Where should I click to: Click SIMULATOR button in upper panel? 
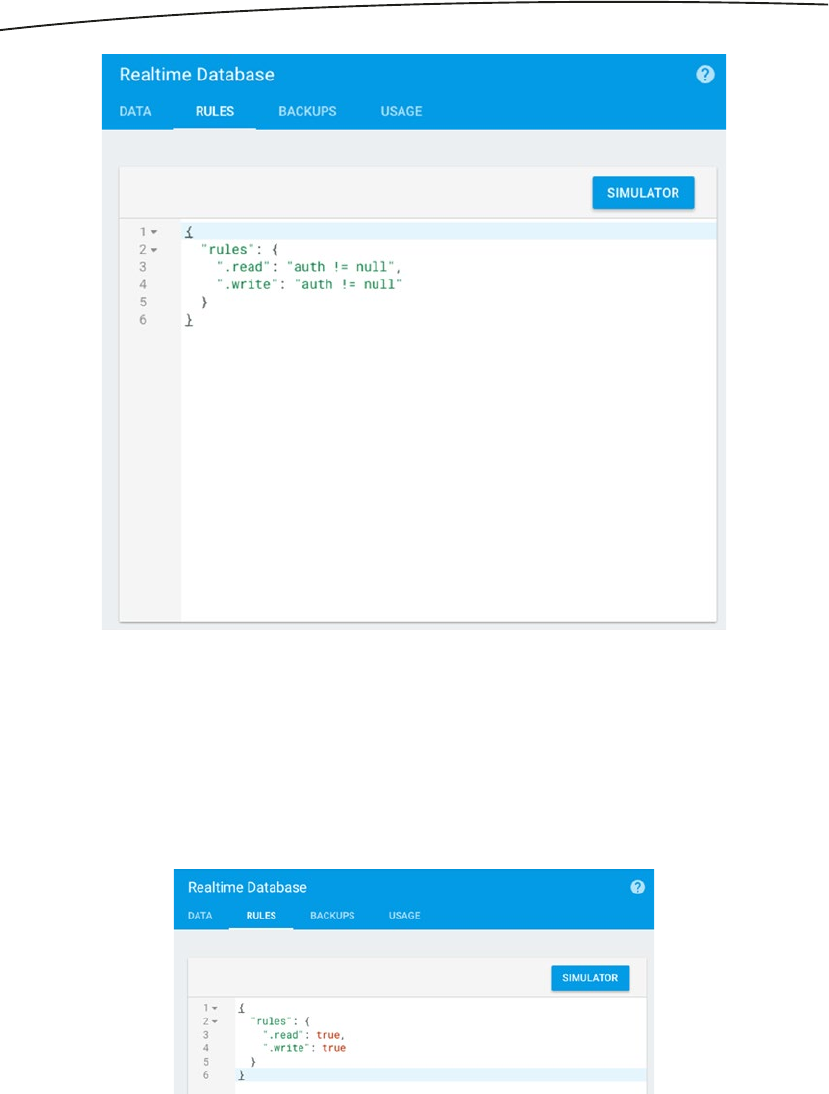point(643,193)
